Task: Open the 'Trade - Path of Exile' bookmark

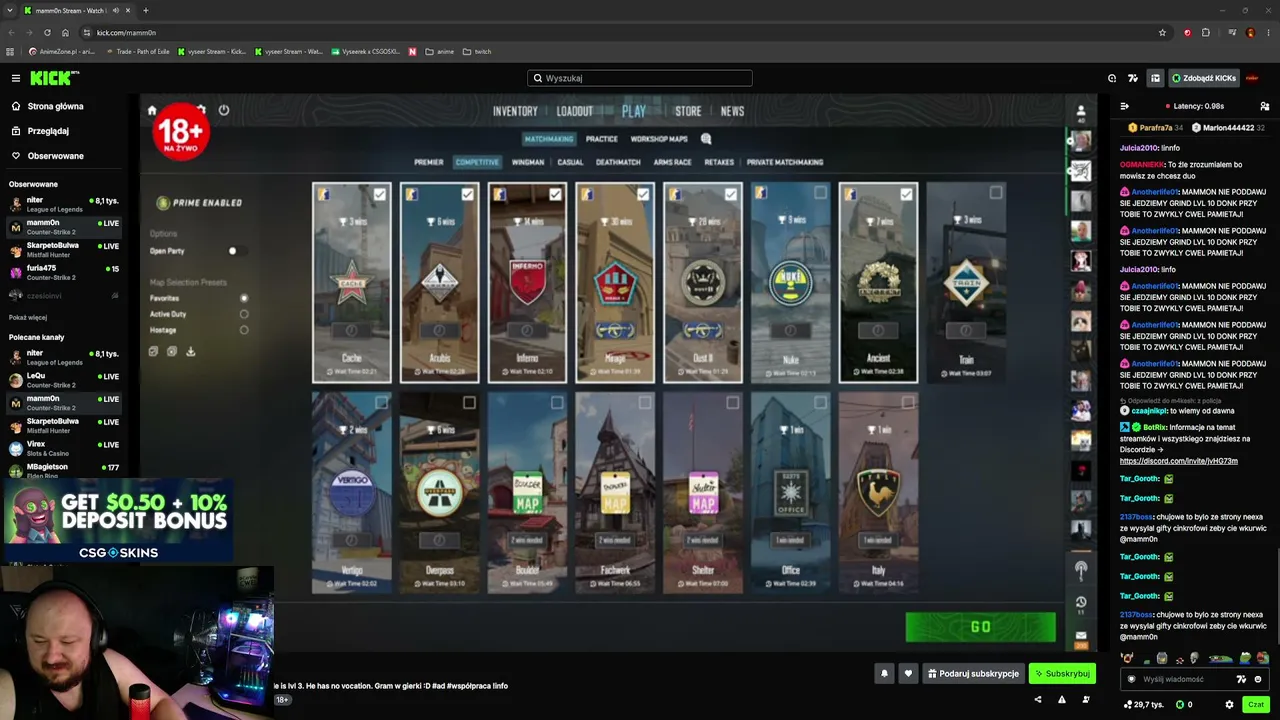Action: pos(136,52)
